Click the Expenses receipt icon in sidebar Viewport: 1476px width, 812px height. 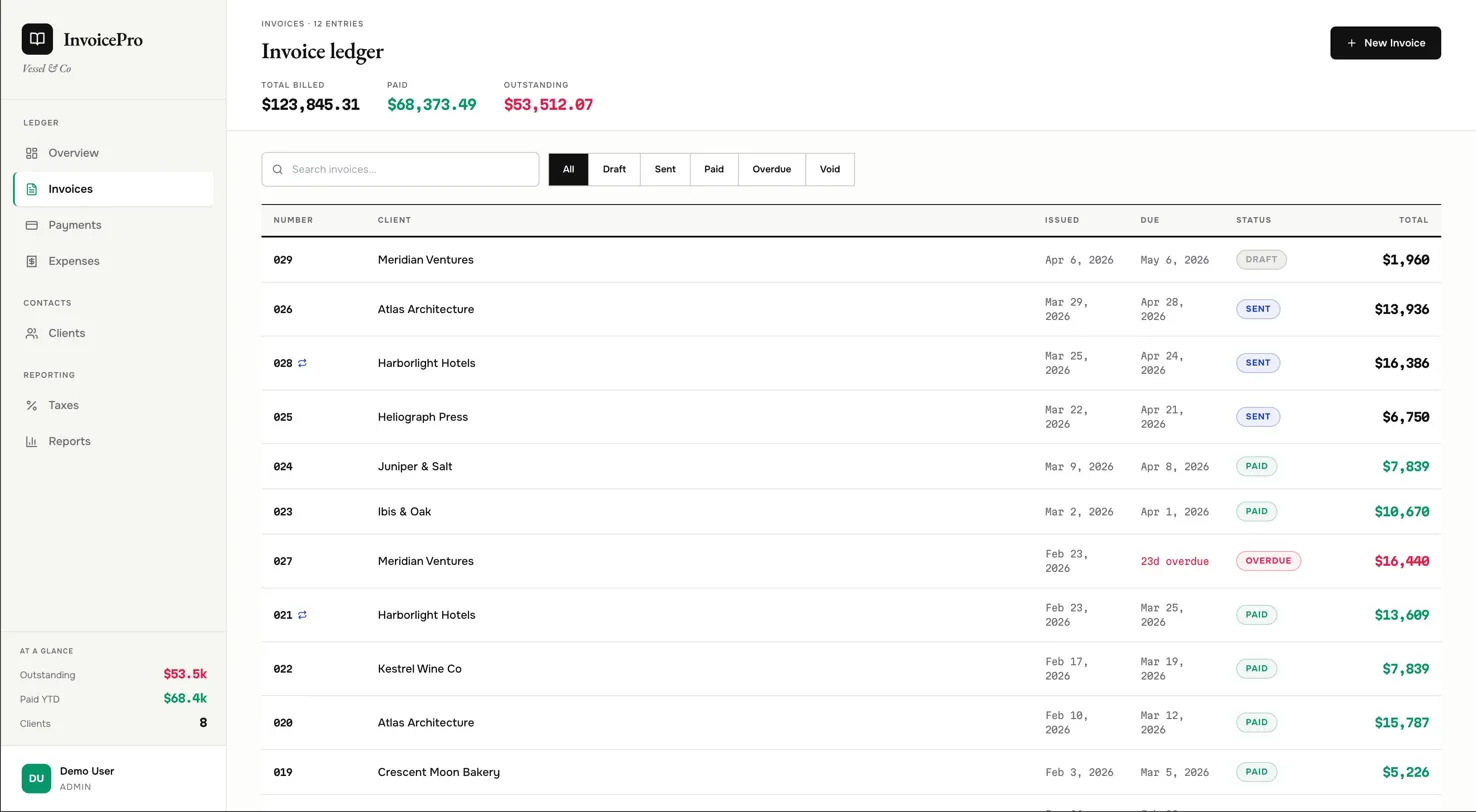31,261
